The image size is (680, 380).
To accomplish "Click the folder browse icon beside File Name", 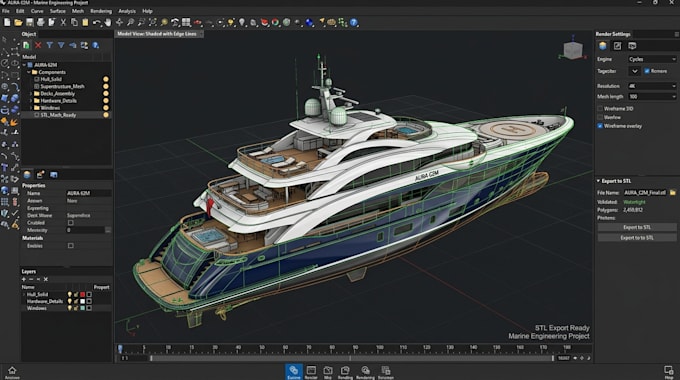I will point(673,193).
